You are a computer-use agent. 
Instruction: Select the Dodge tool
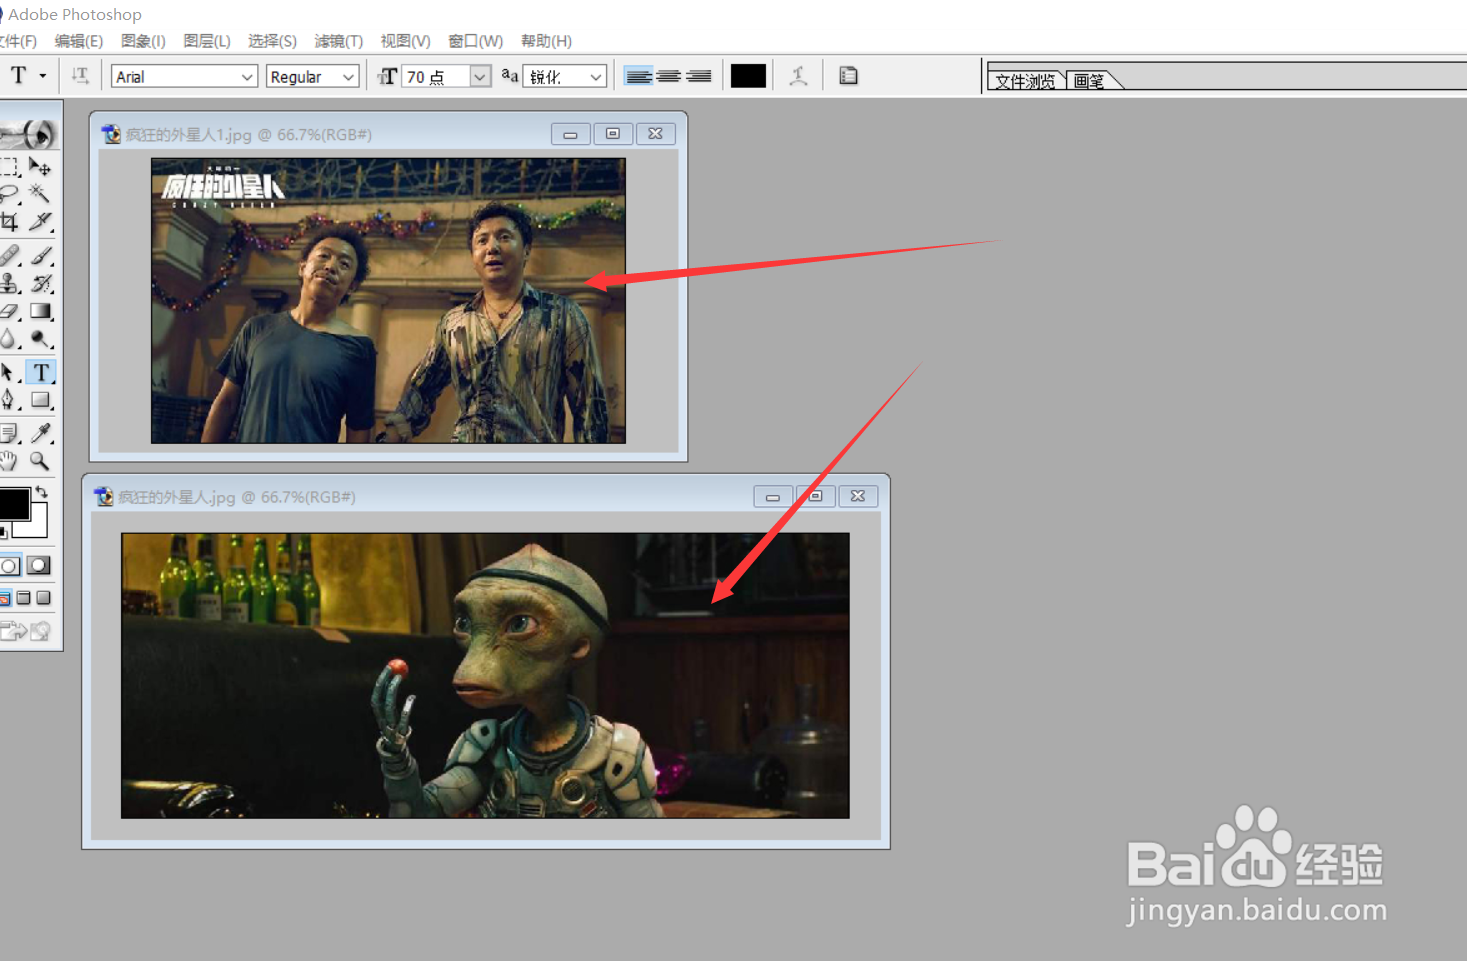(x=40, y=340)
